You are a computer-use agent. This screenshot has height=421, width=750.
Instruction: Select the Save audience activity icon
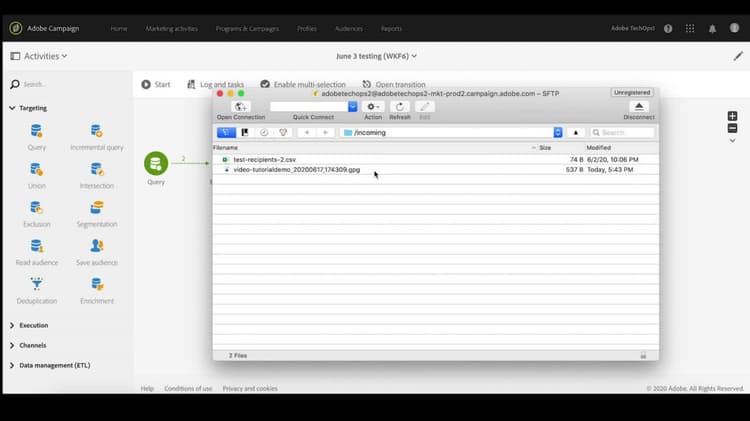coord(97,246)
